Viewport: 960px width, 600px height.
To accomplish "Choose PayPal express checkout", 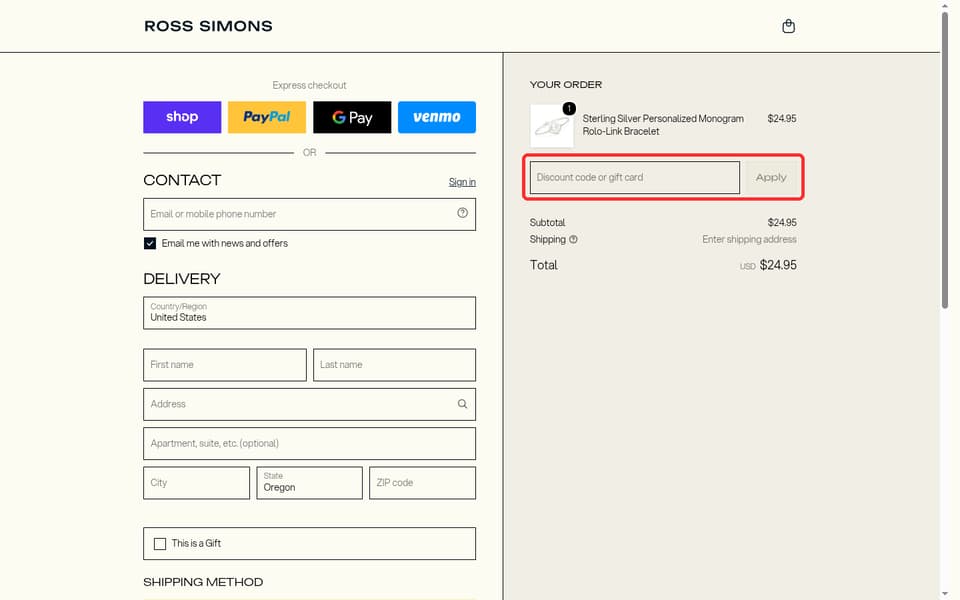I will (266, 117).
